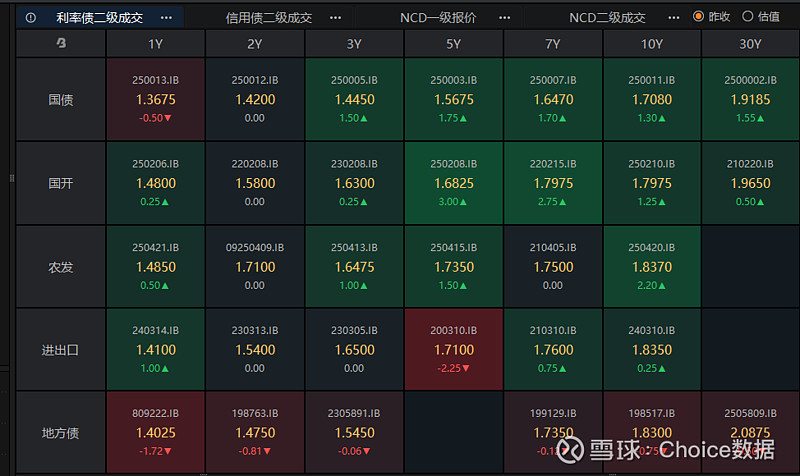Open bond cell 230305.IB at 1.6500
Screen dimensions: 800x476
(x=354, y=350)
